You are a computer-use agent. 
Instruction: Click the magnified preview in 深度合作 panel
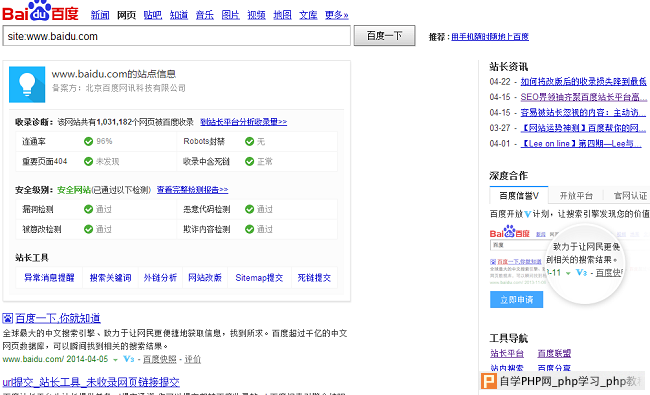click(585, 263)
